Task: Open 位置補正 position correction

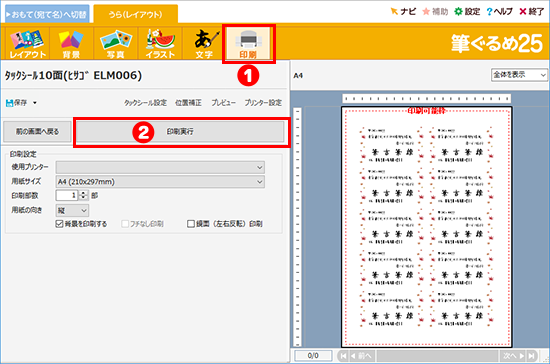Action: [x=188, y=103]
